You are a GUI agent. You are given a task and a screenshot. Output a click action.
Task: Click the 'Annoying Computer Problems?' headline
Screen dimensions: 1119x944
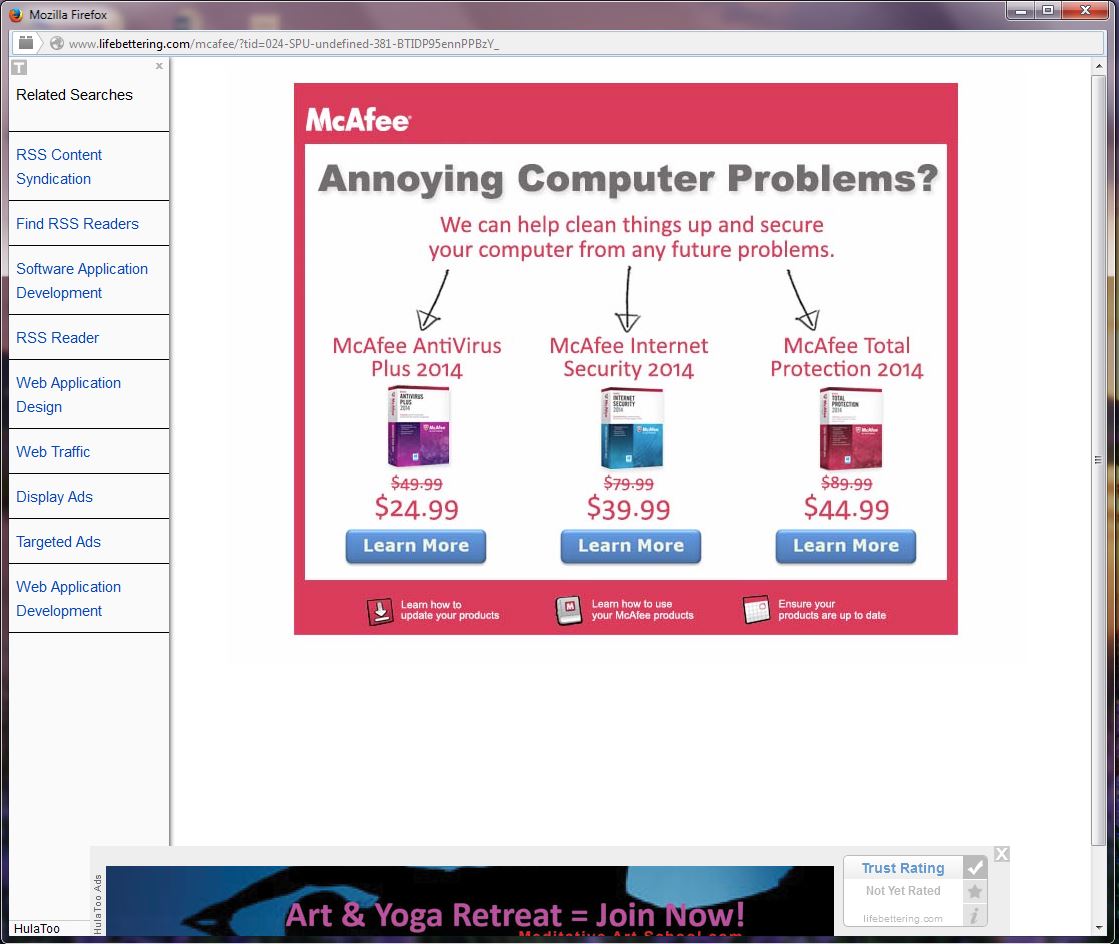[628, 178]
